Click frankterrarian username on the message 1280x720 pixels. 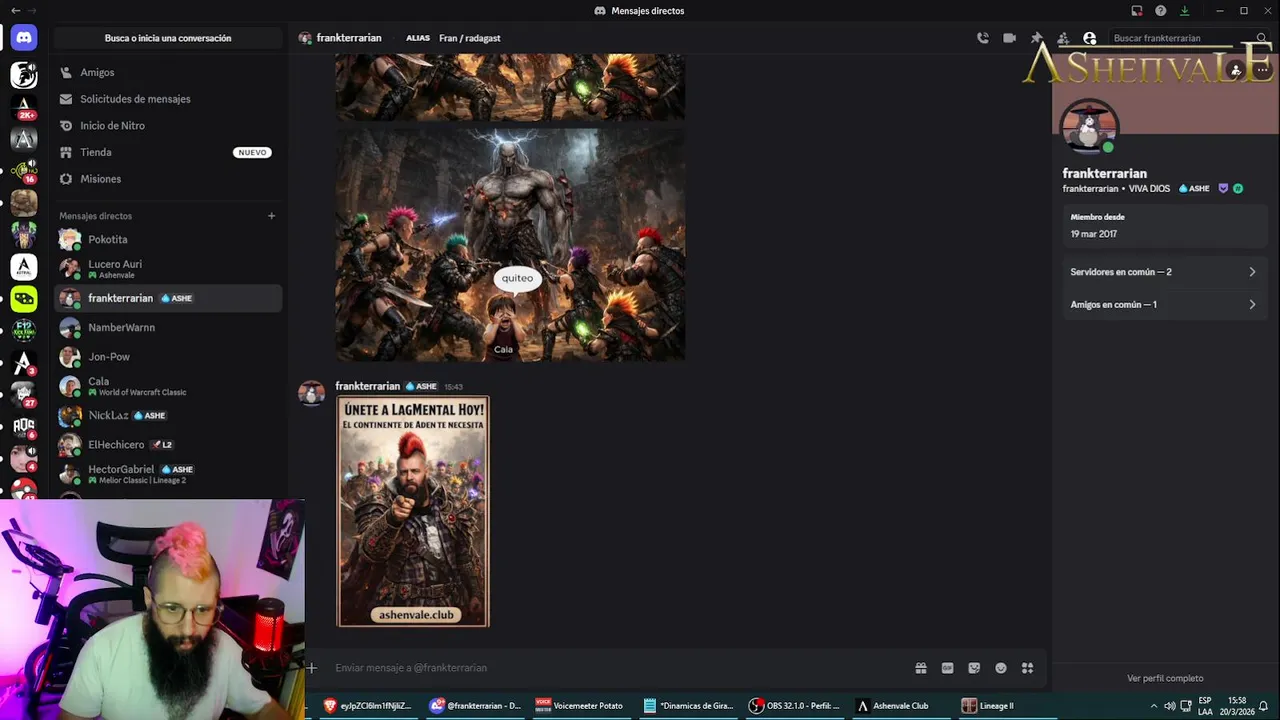(x=367, y=386)
